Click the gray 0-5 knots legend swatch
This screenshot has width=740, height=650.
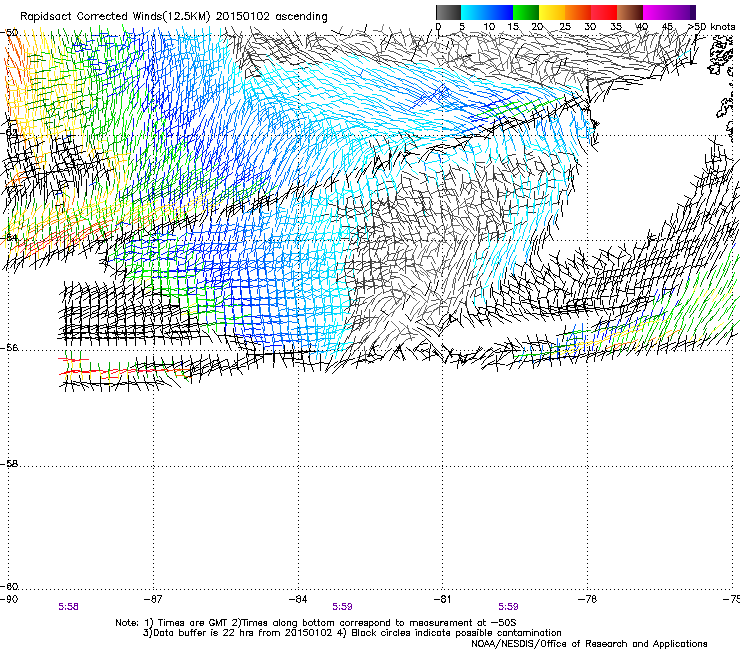(448, 12)
